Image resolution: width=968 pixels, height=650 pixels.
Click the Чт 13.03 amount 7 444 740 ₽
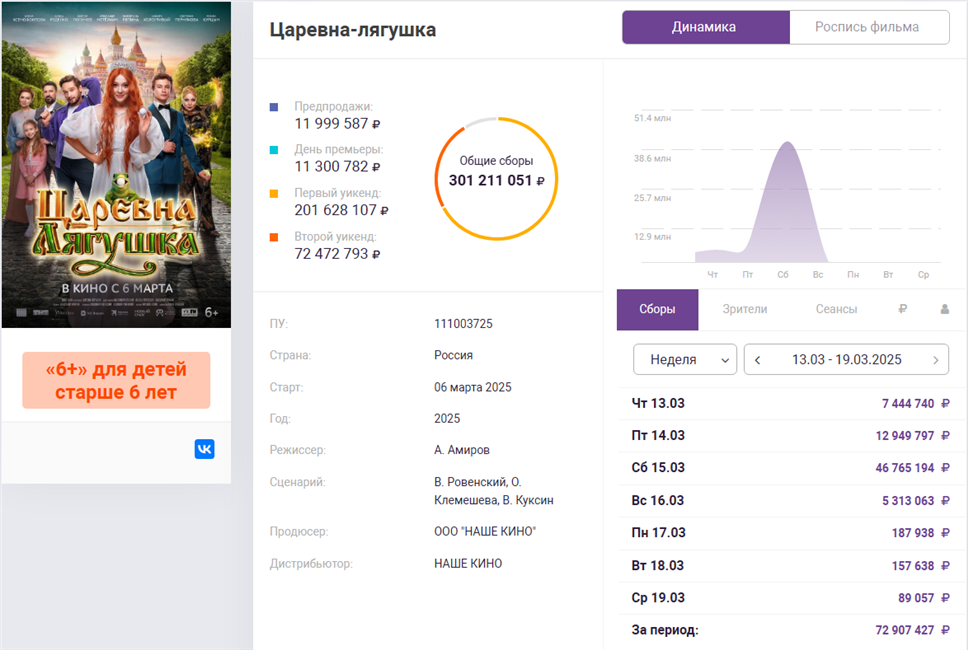point(916,404)
